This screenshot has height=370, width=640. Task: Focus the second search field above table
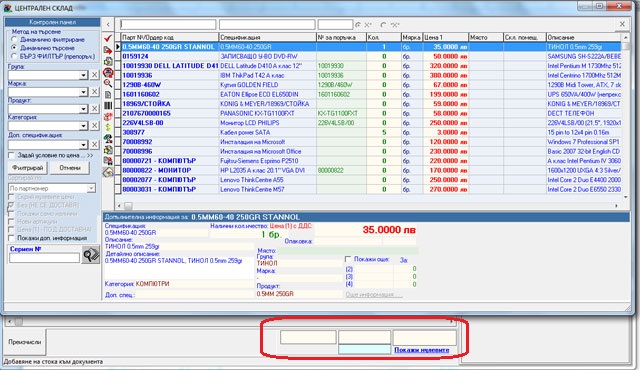[267, 24]
